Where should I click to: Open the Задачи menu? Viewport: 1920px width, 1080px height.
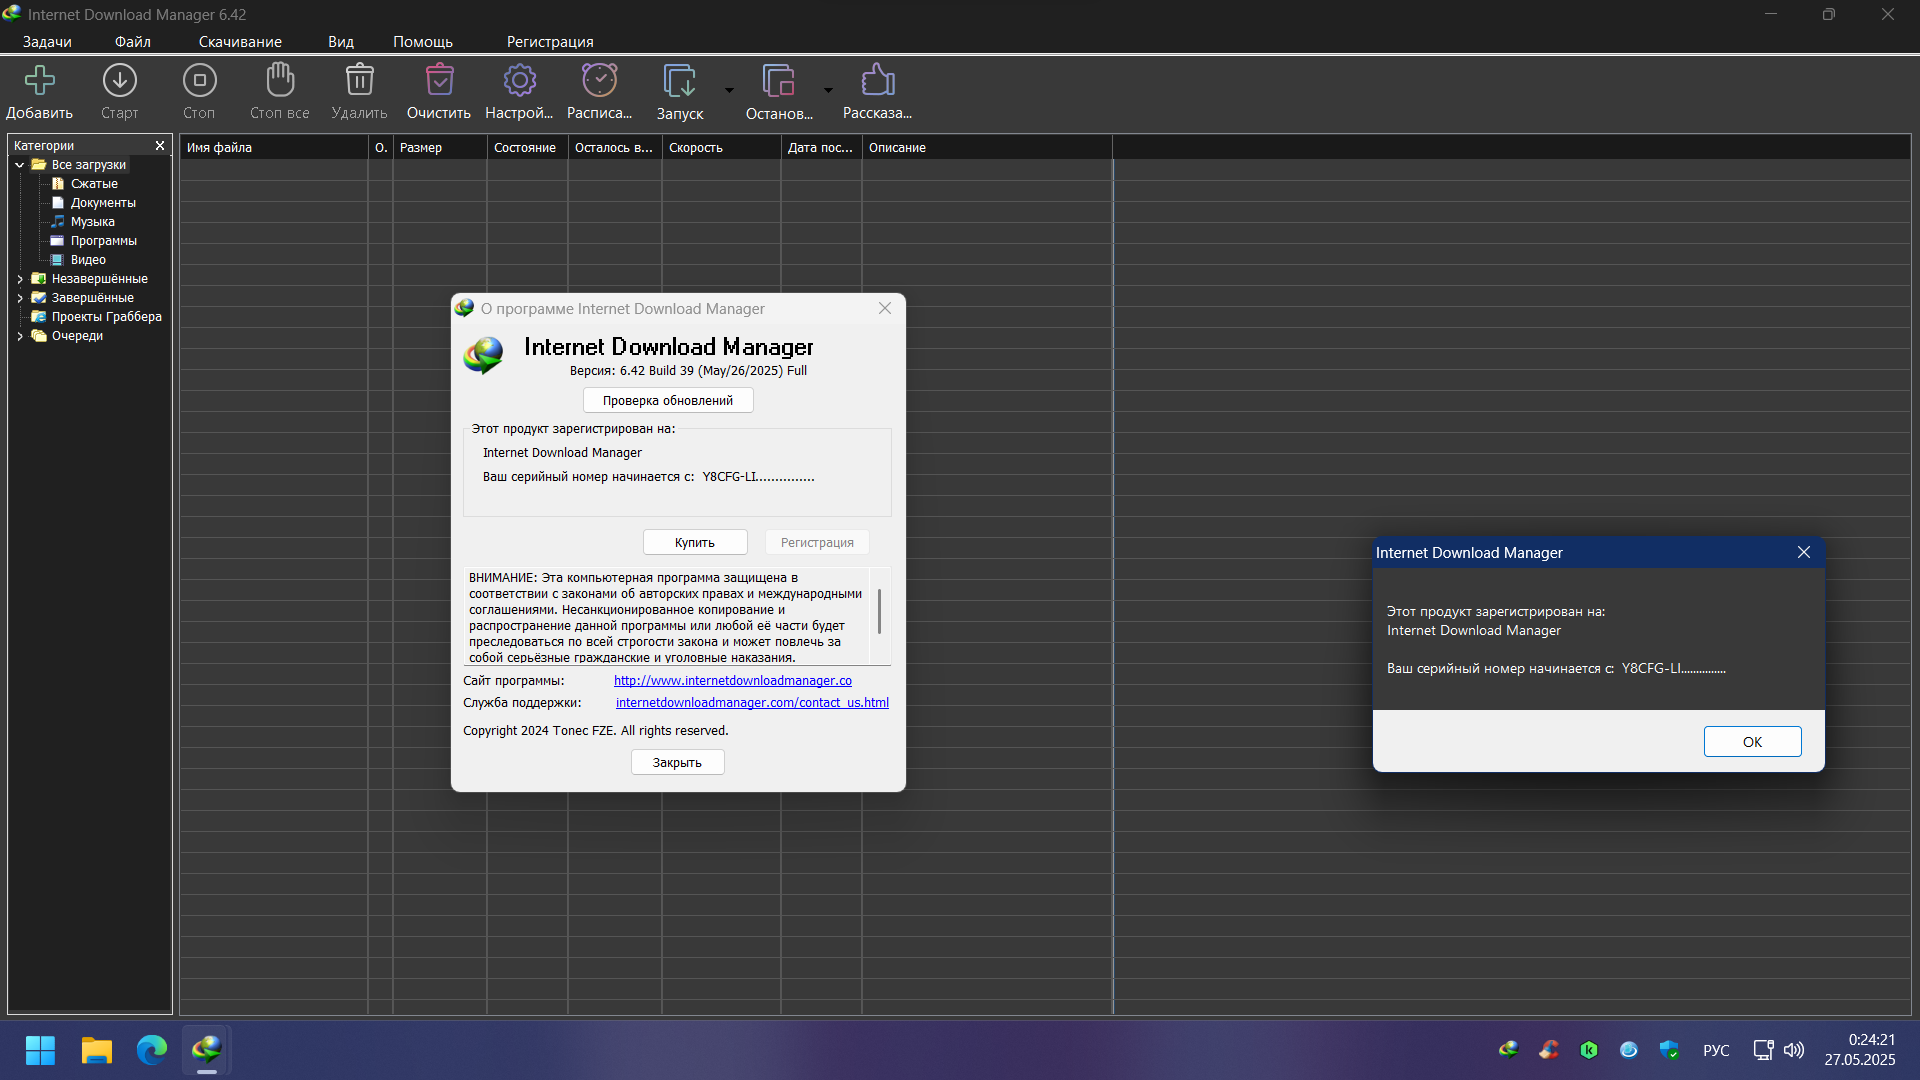coord(47,42)
